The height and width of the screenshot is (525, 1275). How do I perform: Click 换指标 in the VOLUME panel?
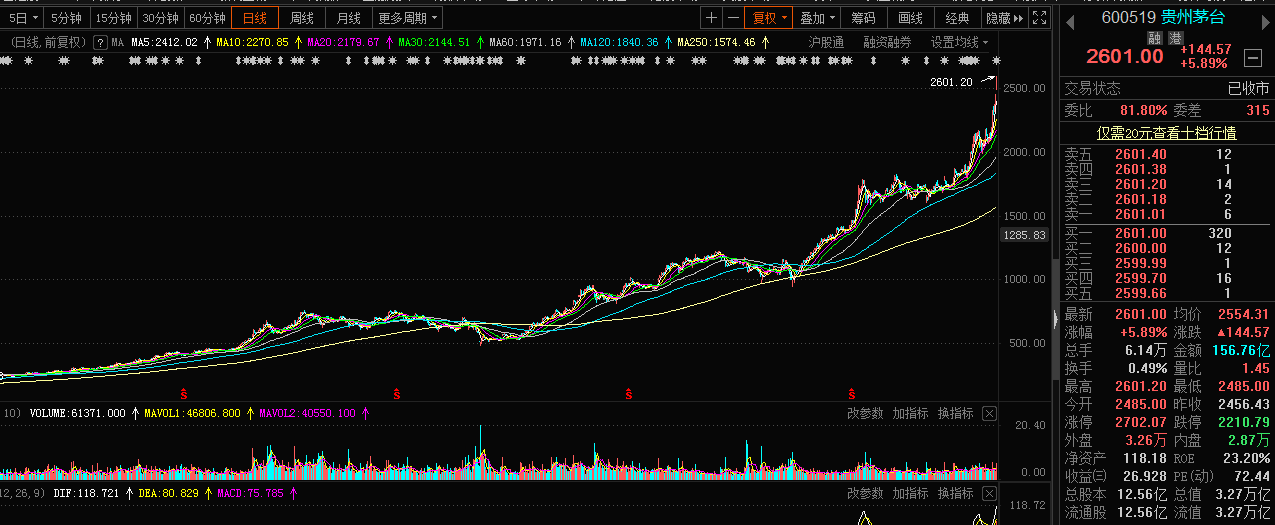[956, 412]
